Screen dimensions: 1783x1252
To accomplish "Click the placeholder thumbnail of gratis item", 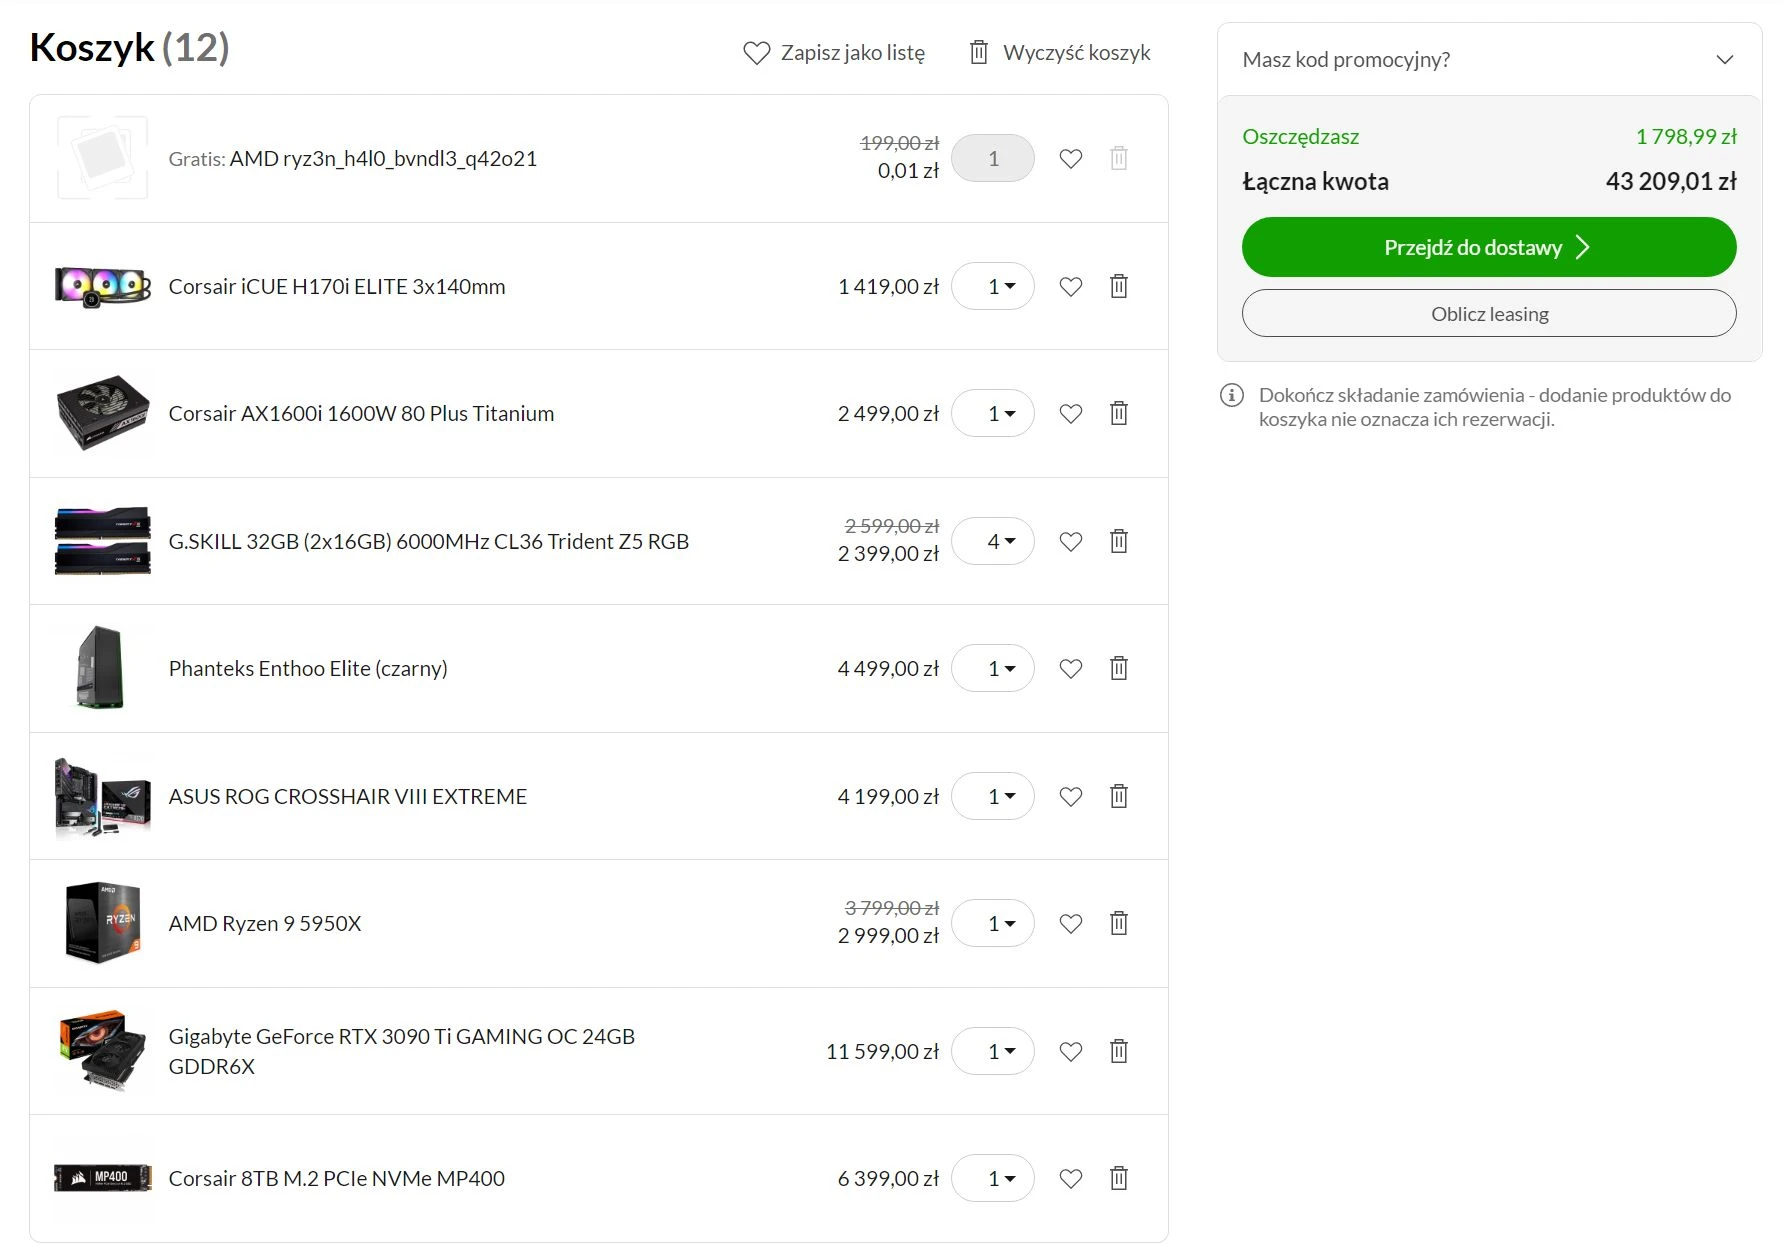I will coord(103,158).
